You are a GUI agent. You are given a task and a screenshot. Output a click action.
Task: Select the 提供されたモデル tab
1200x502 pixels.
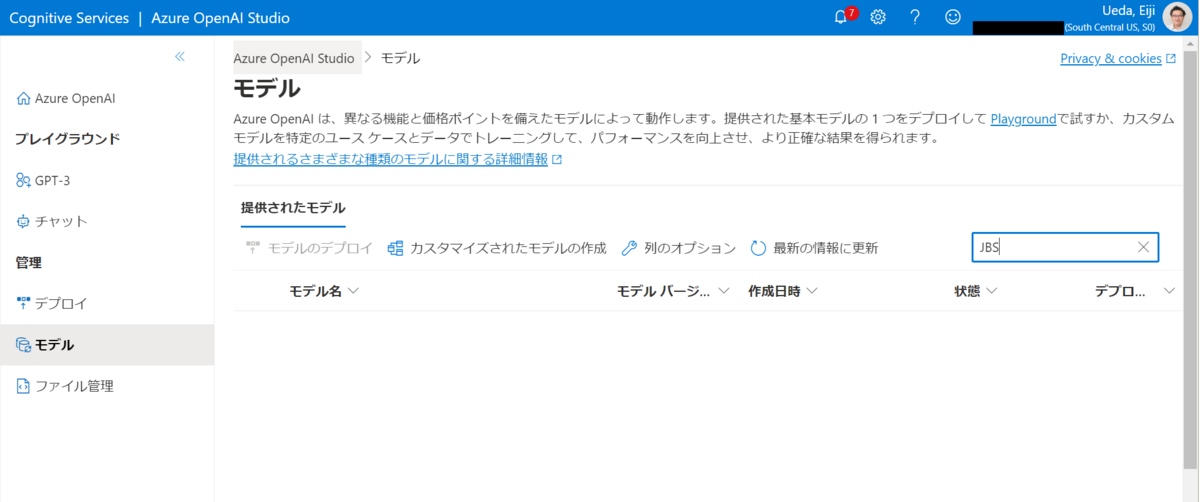[x=293, y=208]
